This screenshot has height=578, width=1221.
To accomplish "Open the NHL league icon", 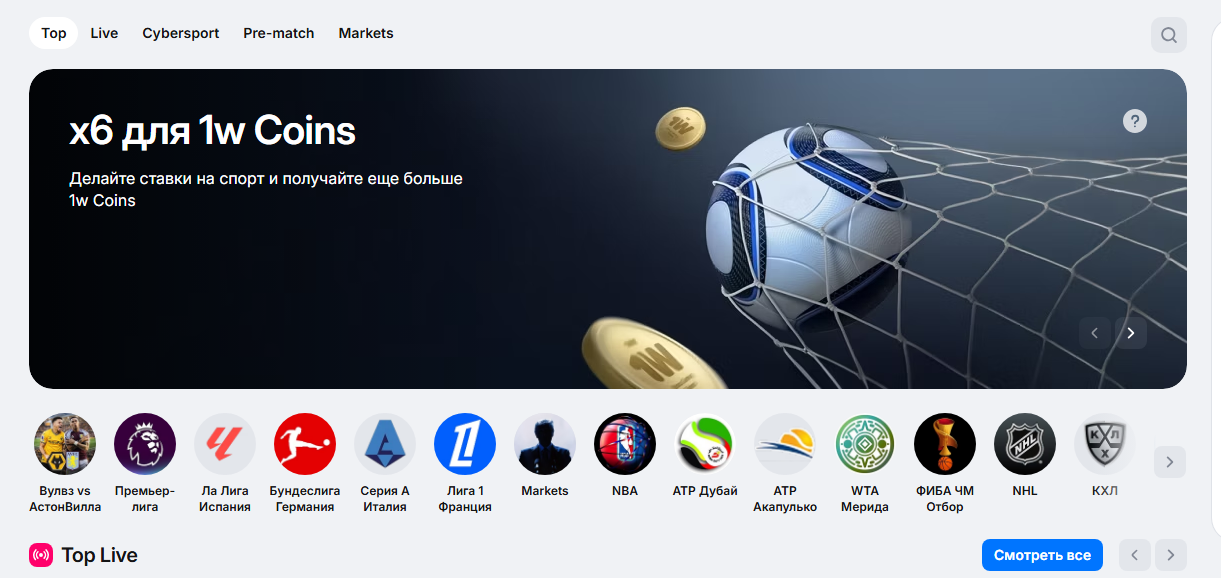I will (x=1025, y=444).
